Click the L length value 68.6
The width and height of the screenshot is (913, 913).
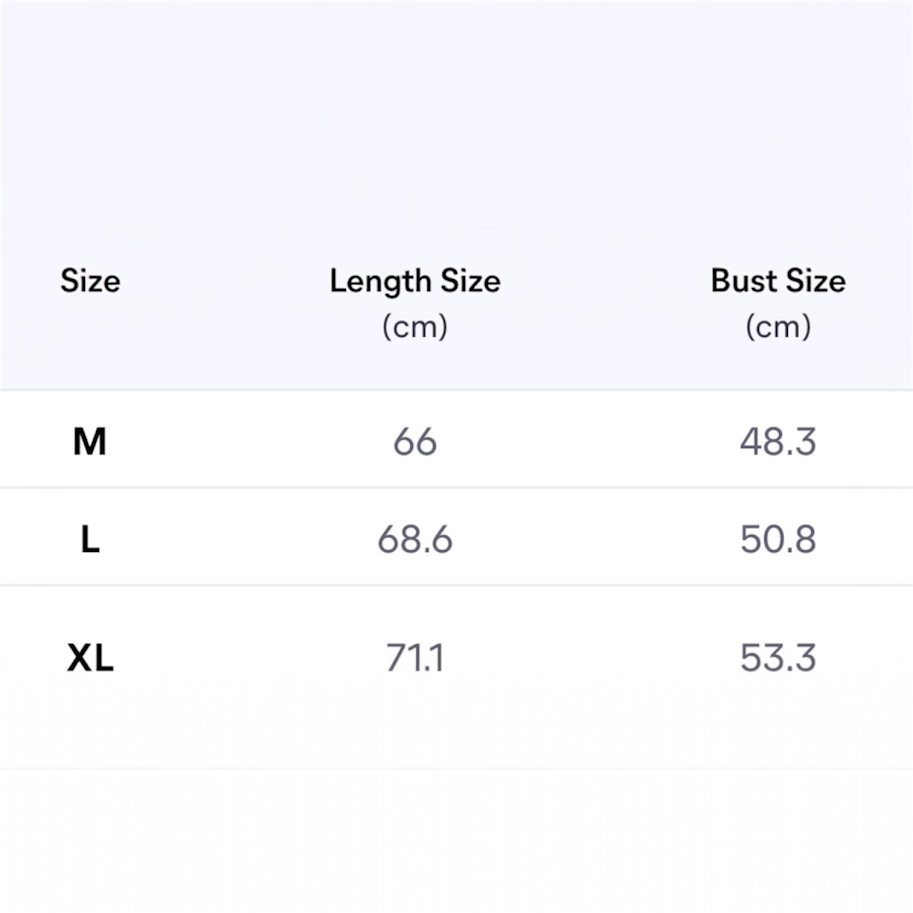415,540
